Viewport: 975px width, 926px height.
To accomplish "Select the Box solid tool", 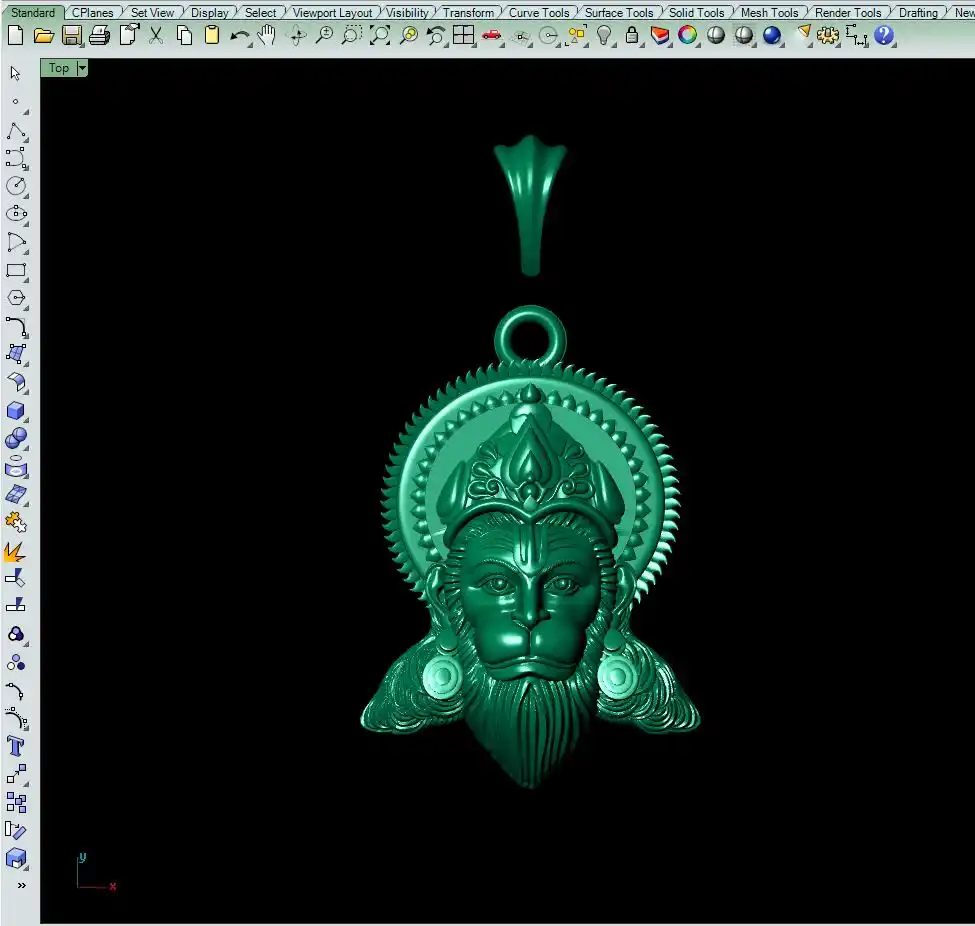I will [16, 411].
